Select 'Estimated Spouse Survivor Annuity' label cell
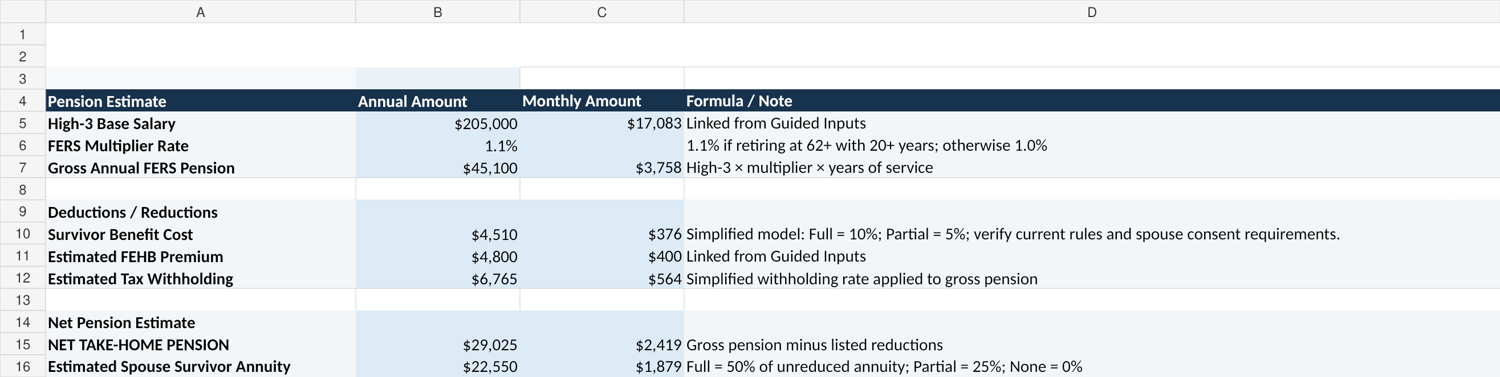The height and width of the screenshot is (377, 1500). click(201, 366)
